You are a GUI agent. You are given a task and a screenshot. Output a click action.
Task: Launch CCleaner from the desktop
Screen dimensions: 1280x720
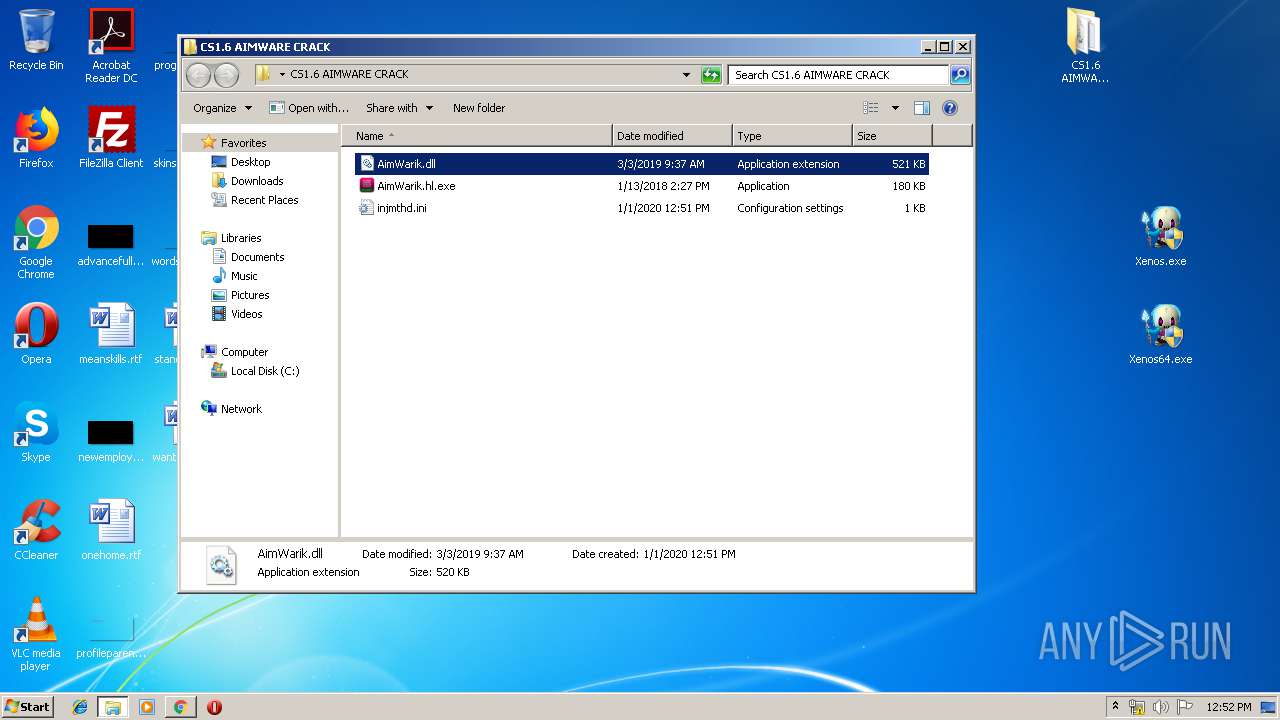(x=36, y=530)
